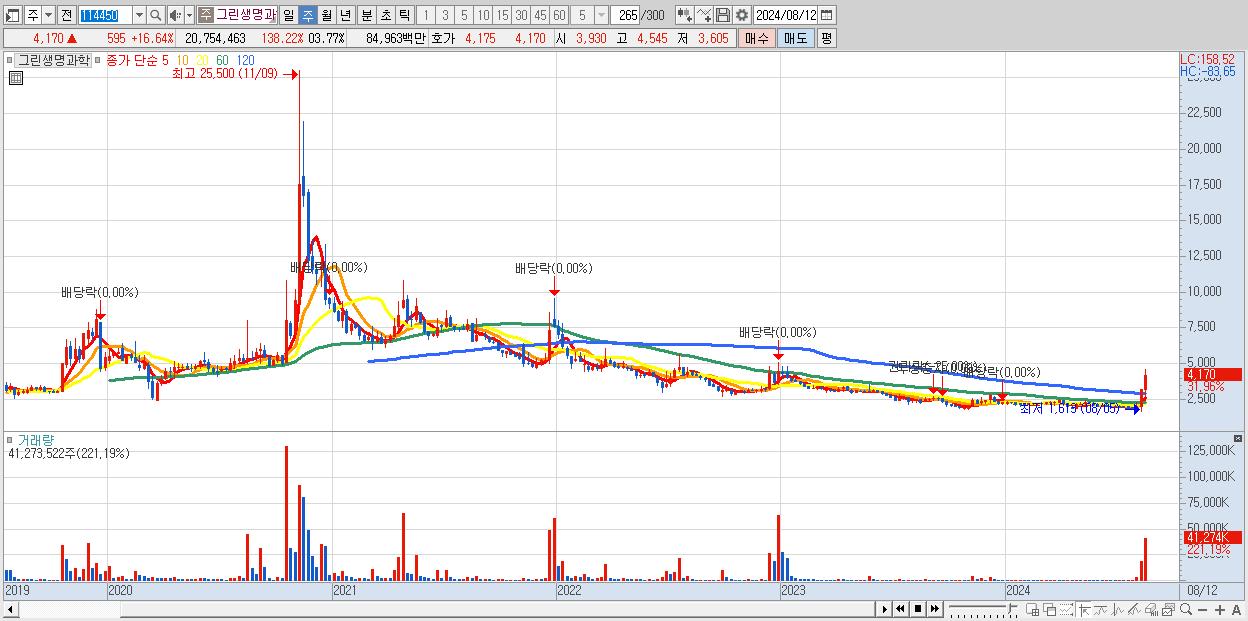Click the overlapping windows icon in bottom bar

(x=1050, y=609)
